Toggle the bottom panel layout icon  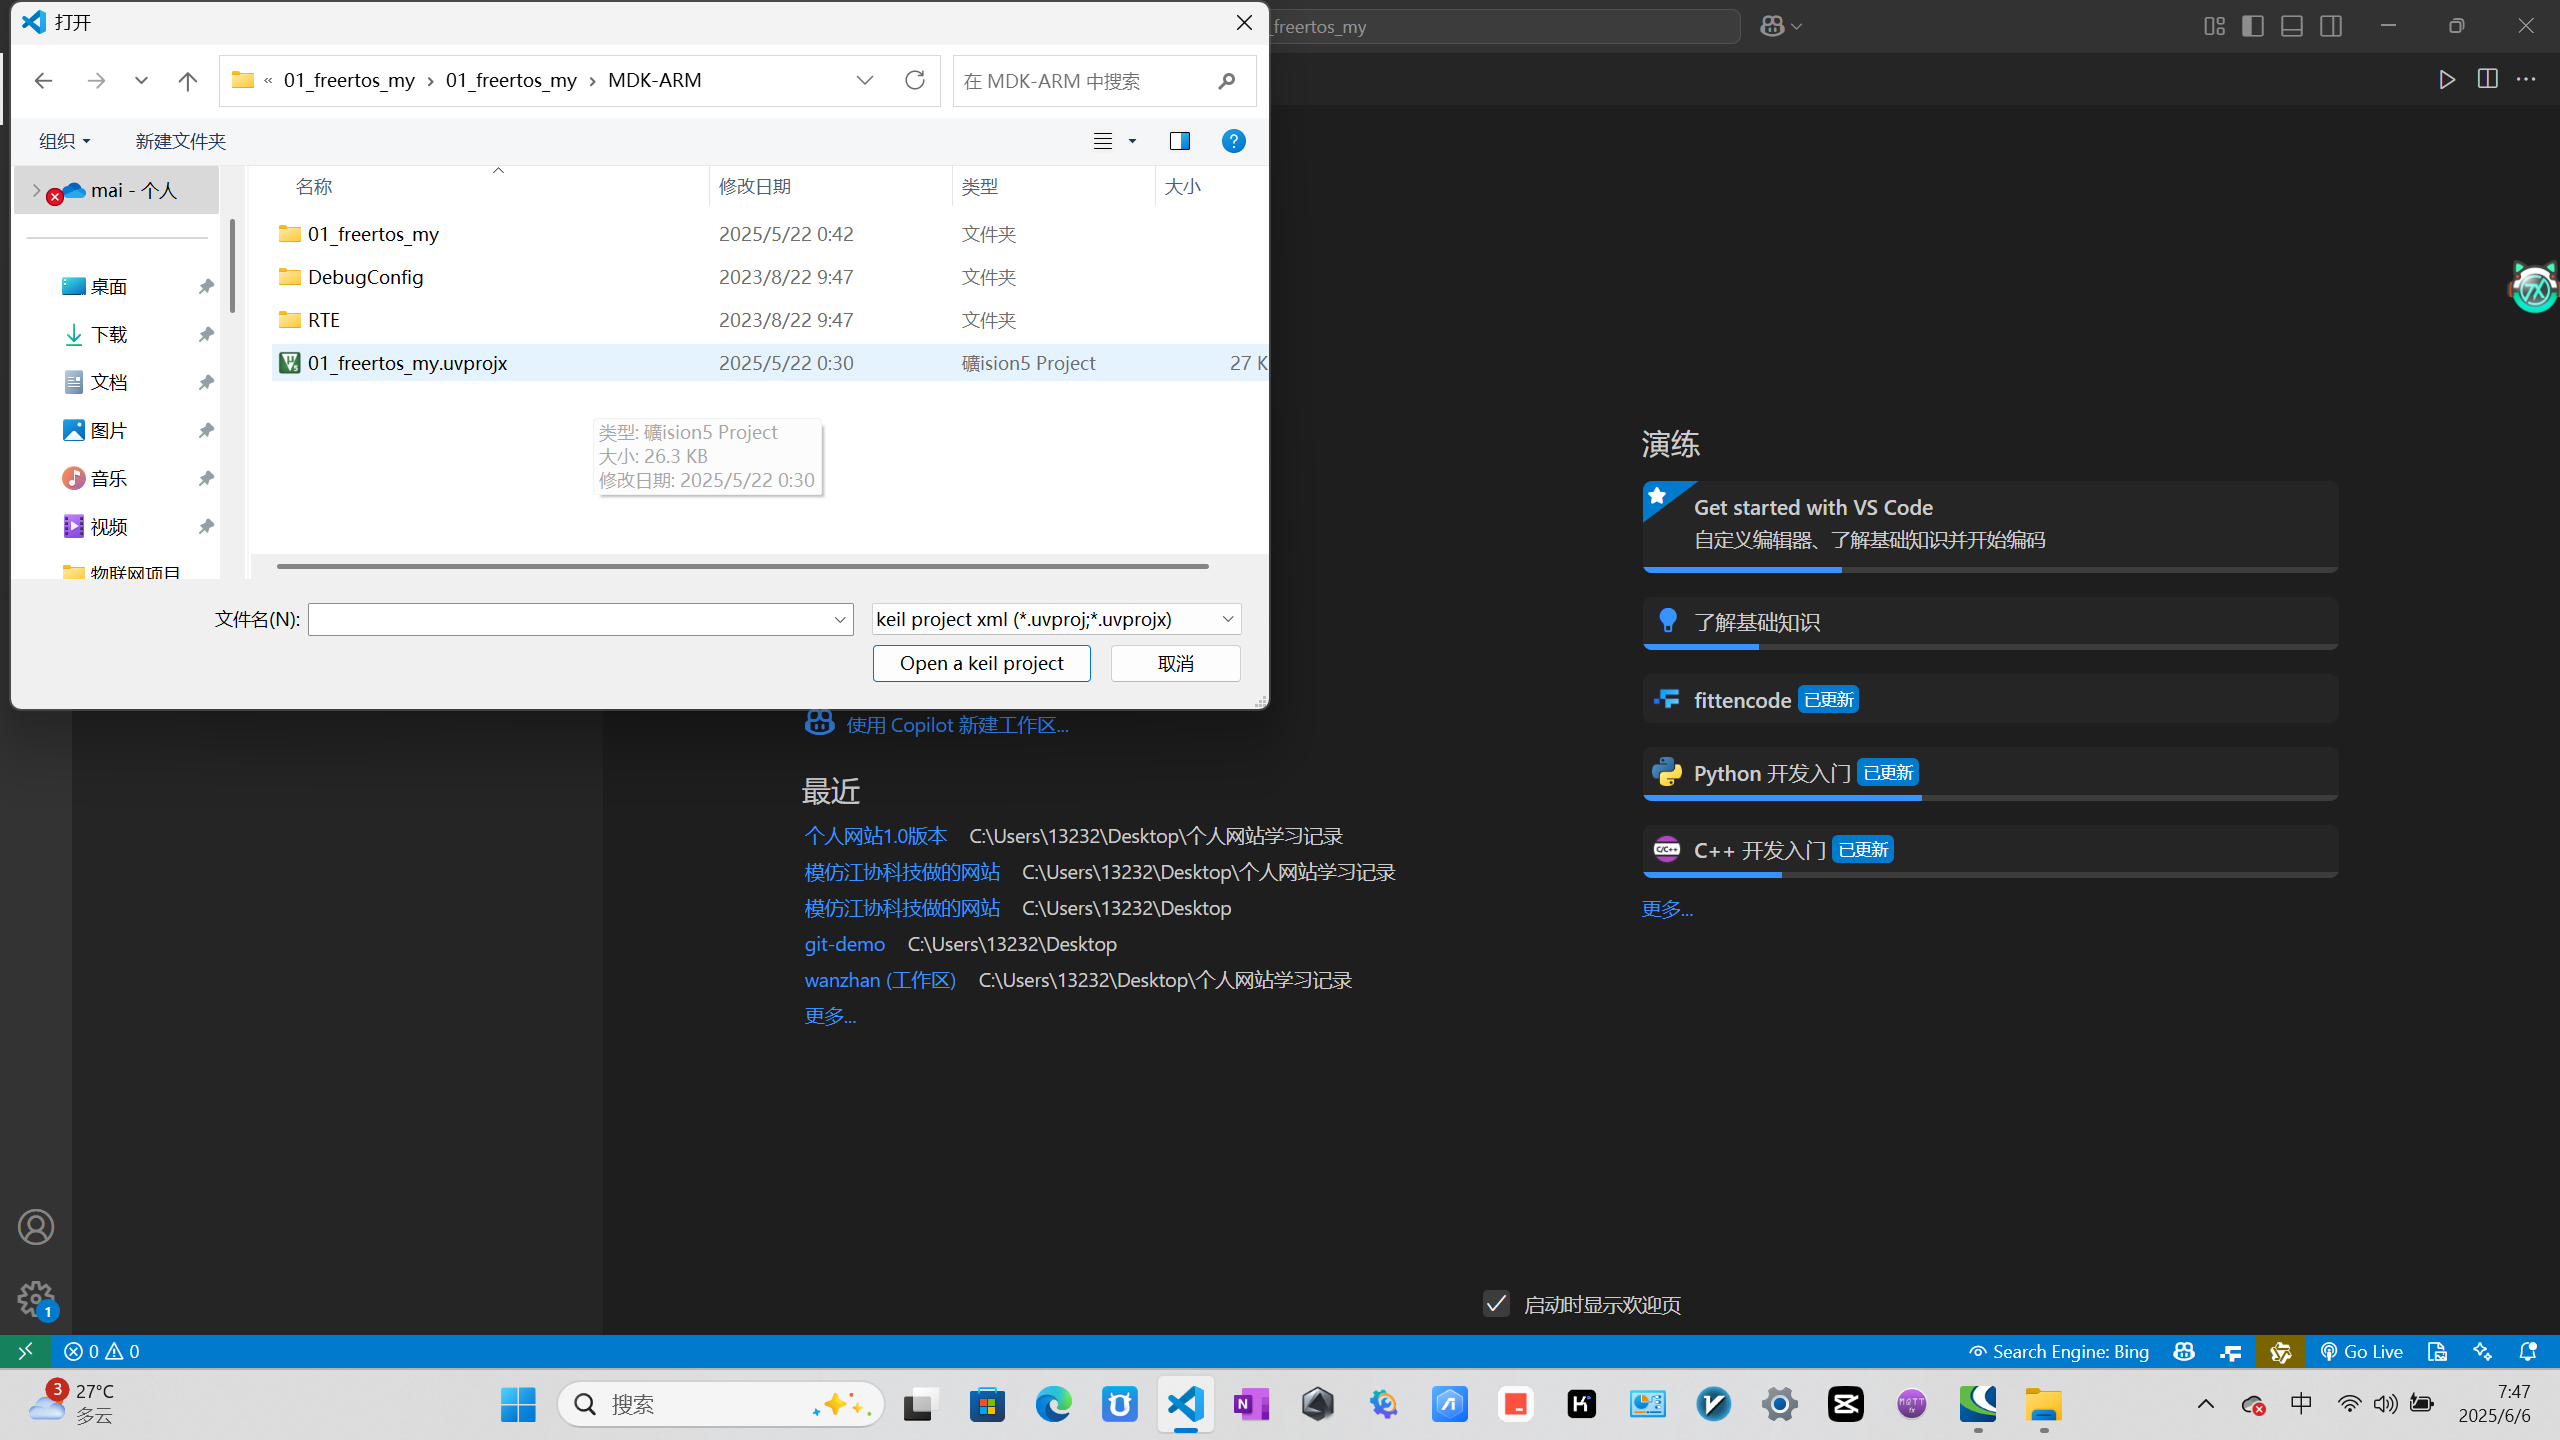2292,26
